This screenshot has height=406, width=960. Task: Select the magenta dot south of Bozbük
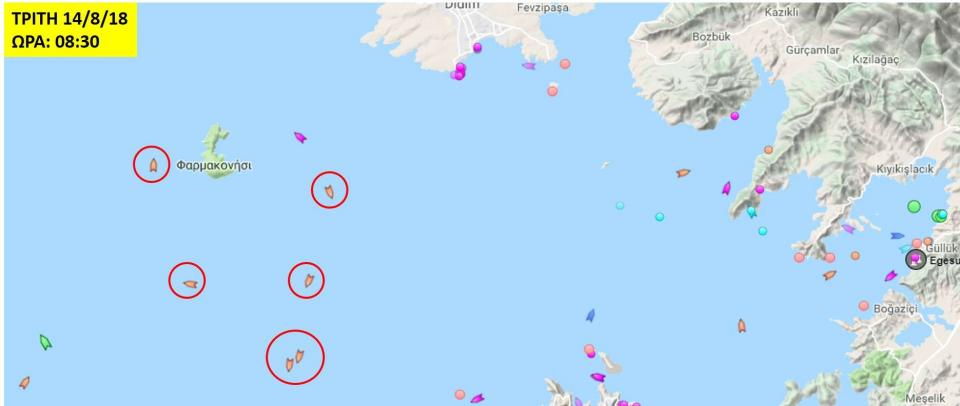point(735,116)
